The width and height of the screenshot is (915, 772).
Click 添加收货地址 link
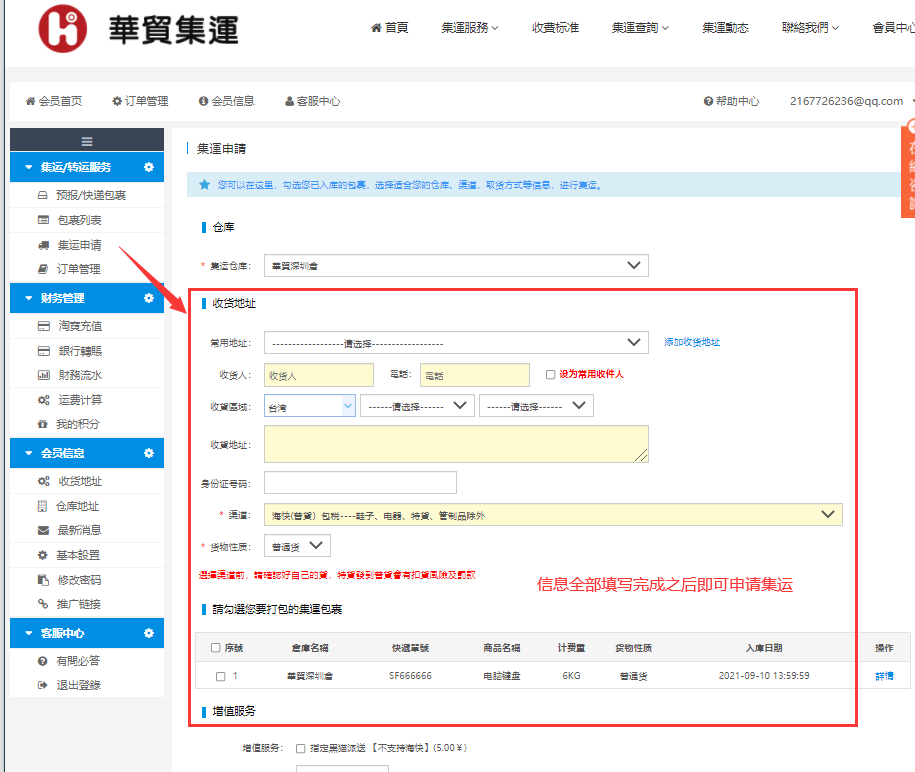click(x=692, y=342)
